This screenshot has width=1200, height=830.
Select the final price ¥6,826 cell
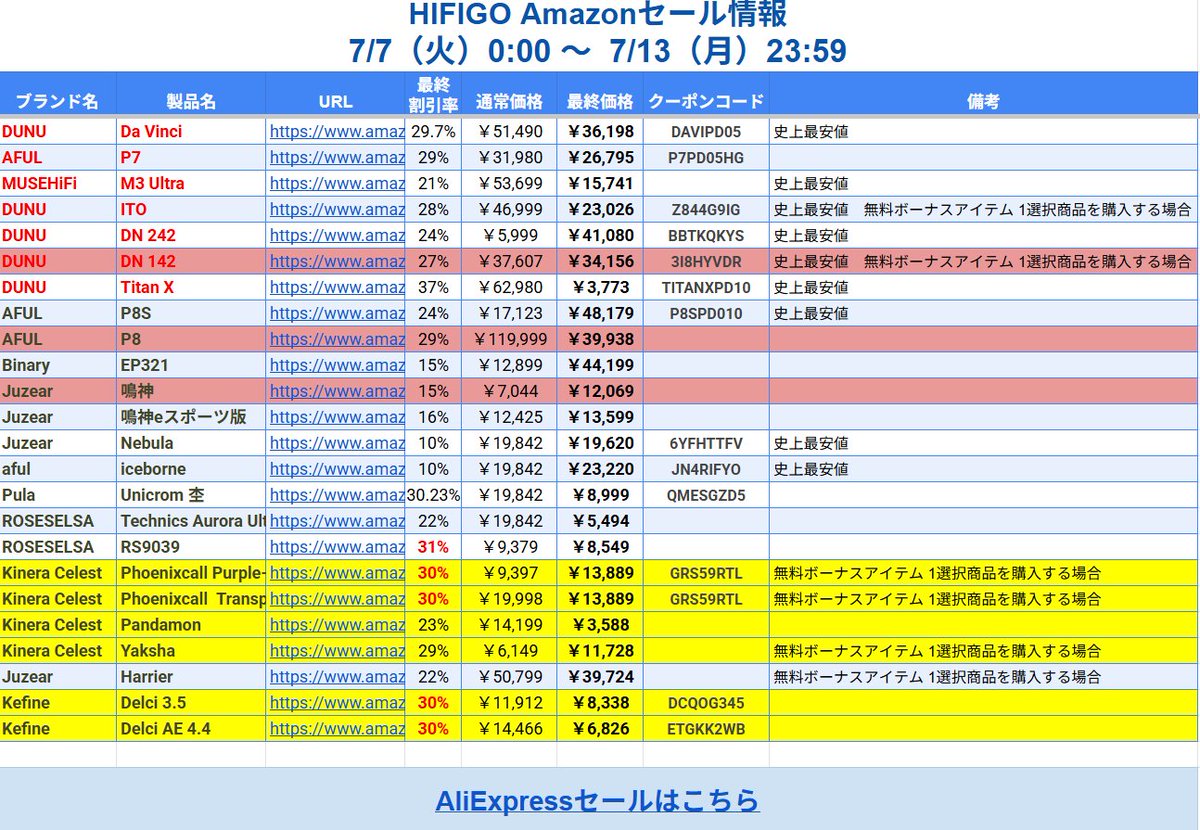point(600,729)
